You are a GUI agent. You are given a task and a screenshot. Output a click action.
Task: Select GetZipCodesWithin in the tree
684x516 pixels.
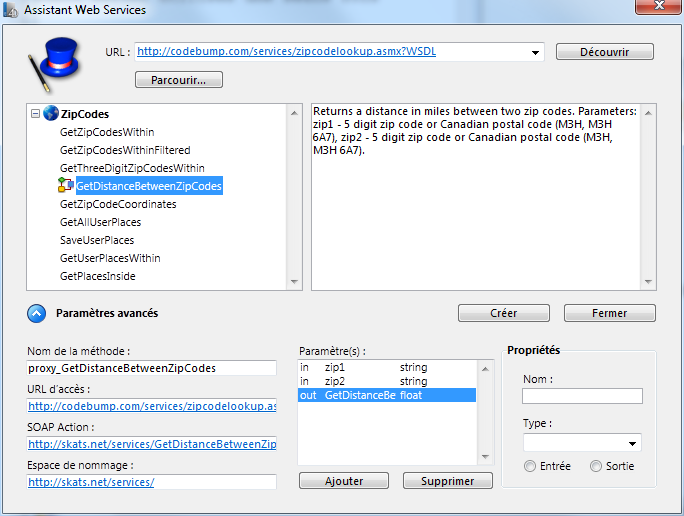coord(107,132)
